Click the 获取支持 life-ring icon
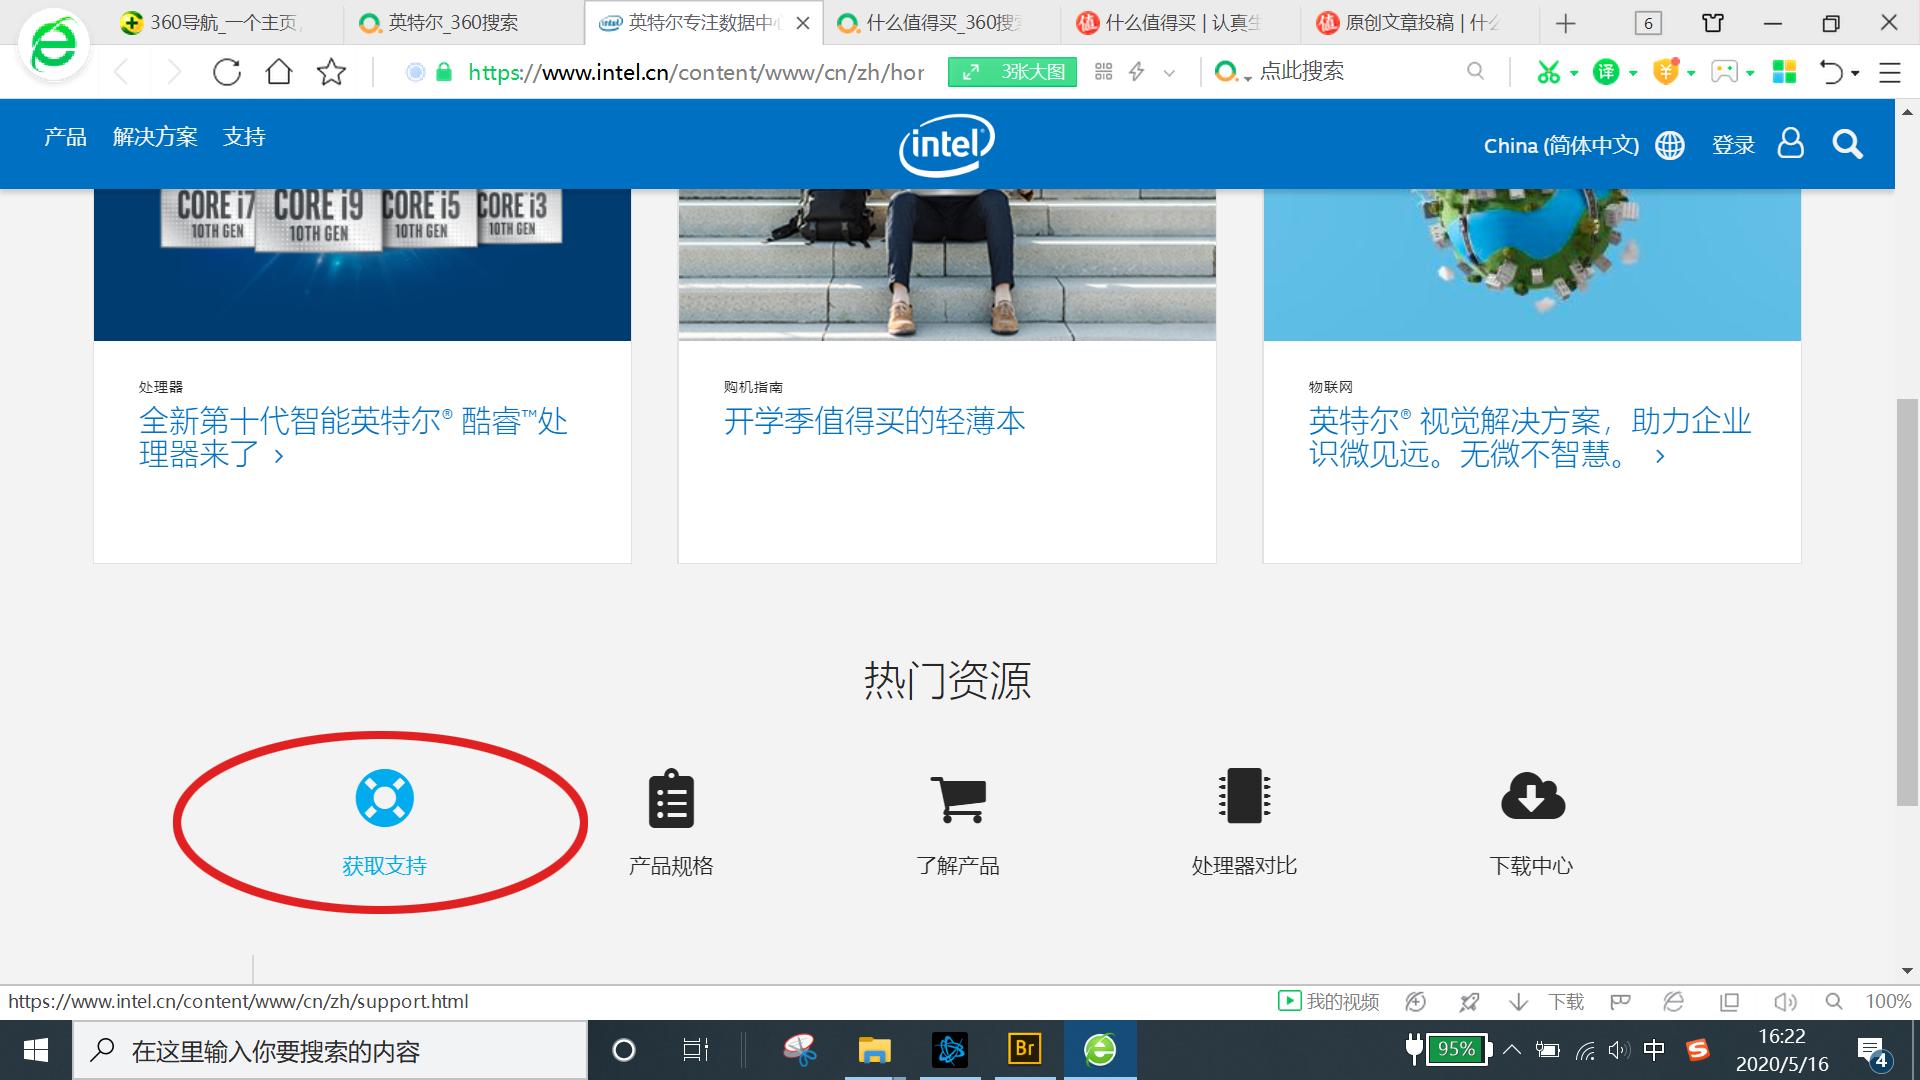1920x1080 pixels. [384, 798]
